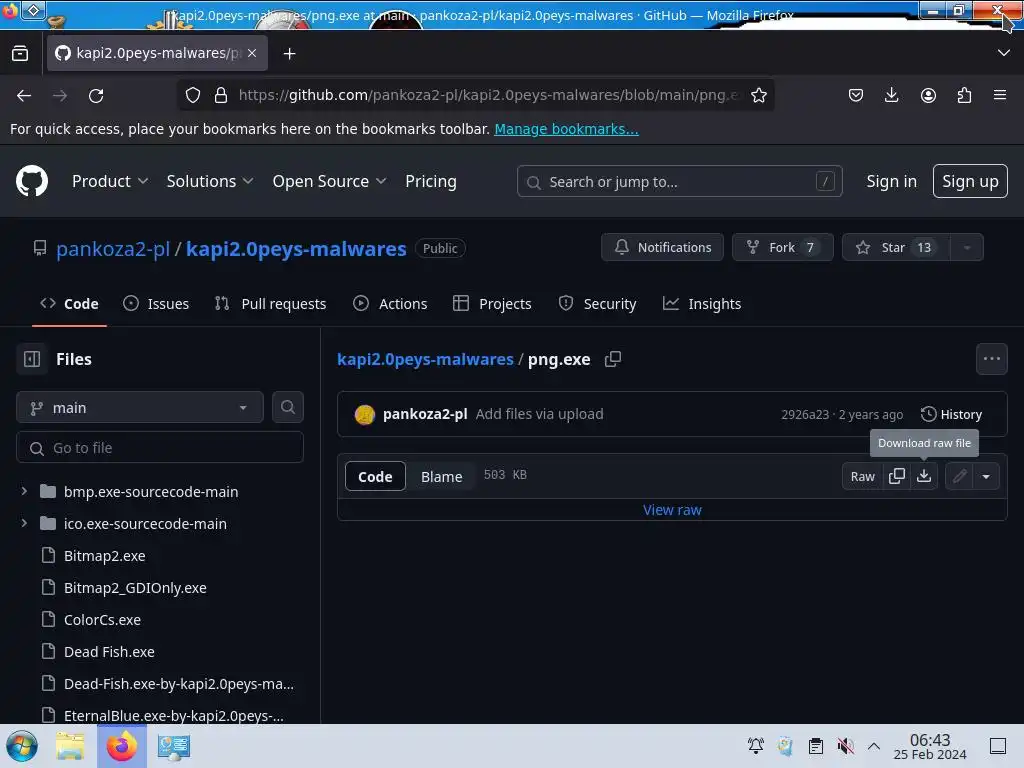Go back with the browser back arrow
The width and height of the screenshot is (1024, 768).
pyautogui.click(x=24, y=95)
